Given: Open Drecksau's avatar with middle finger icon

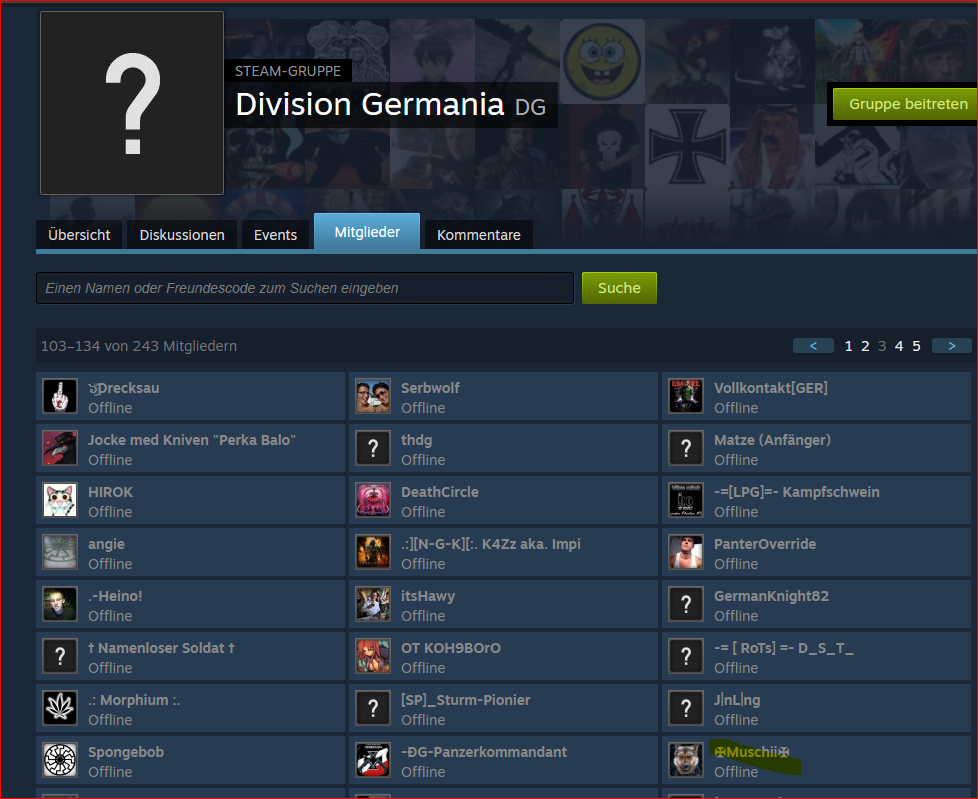Looking at the screenshot, I should coord(60,396).
